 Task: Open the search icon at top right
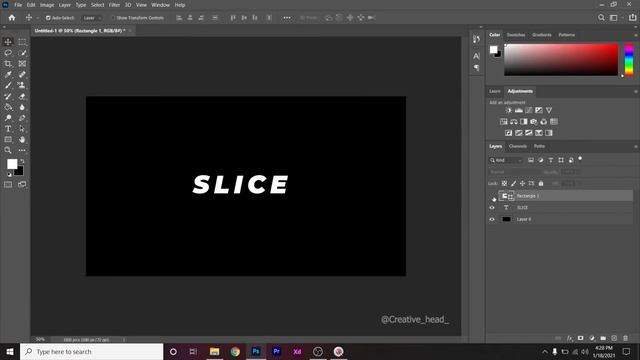(x=601, y=18)
